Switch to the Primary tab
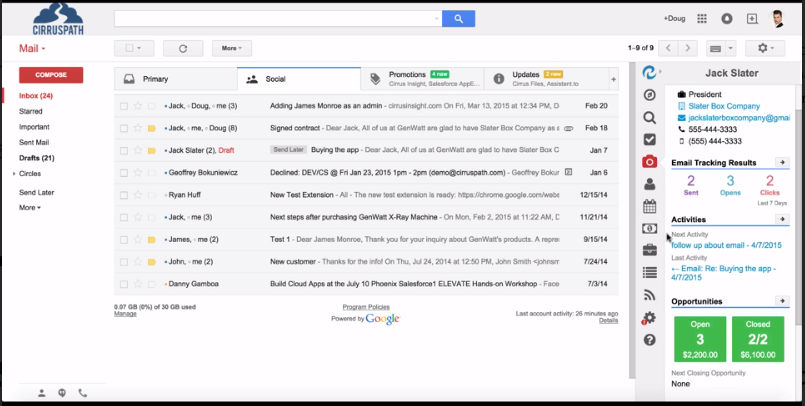Viewport: 805px width, 406px height. tap(176, 79)
